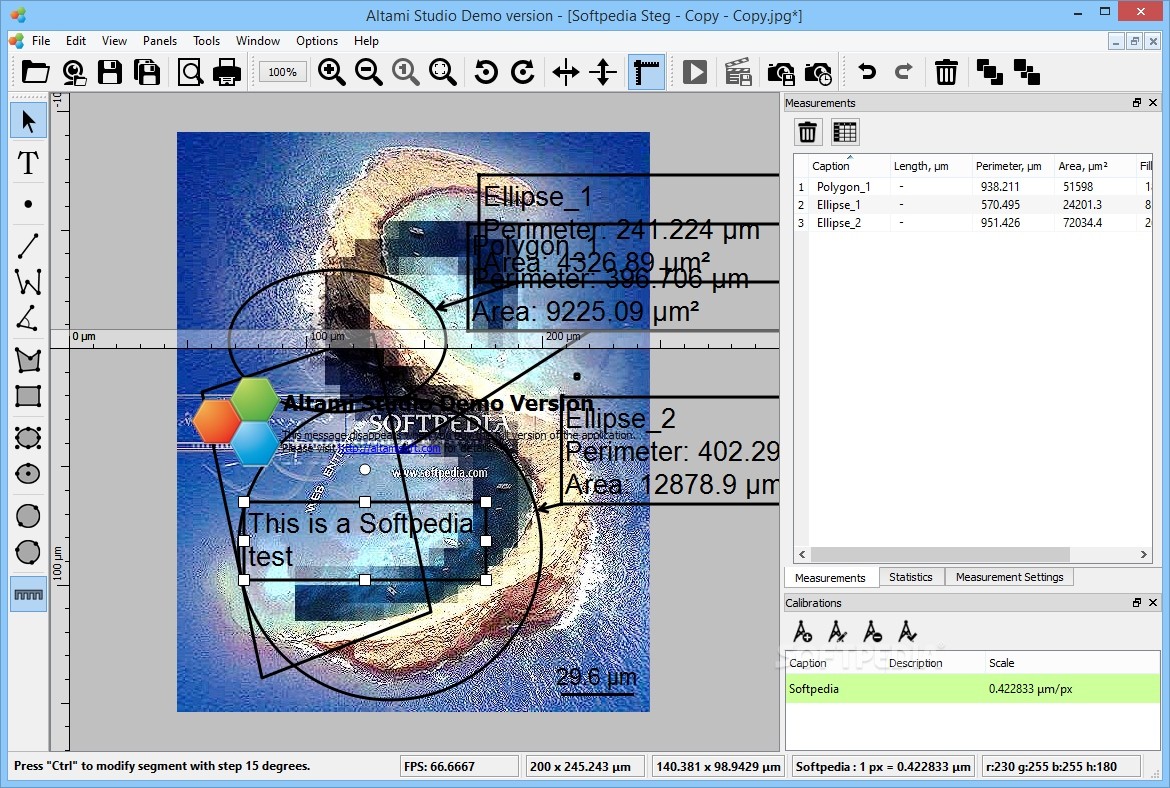The height and width of the screenshot is (788, 1170).
Task: Click the remove calibration icon
Action: pos(872,631)
